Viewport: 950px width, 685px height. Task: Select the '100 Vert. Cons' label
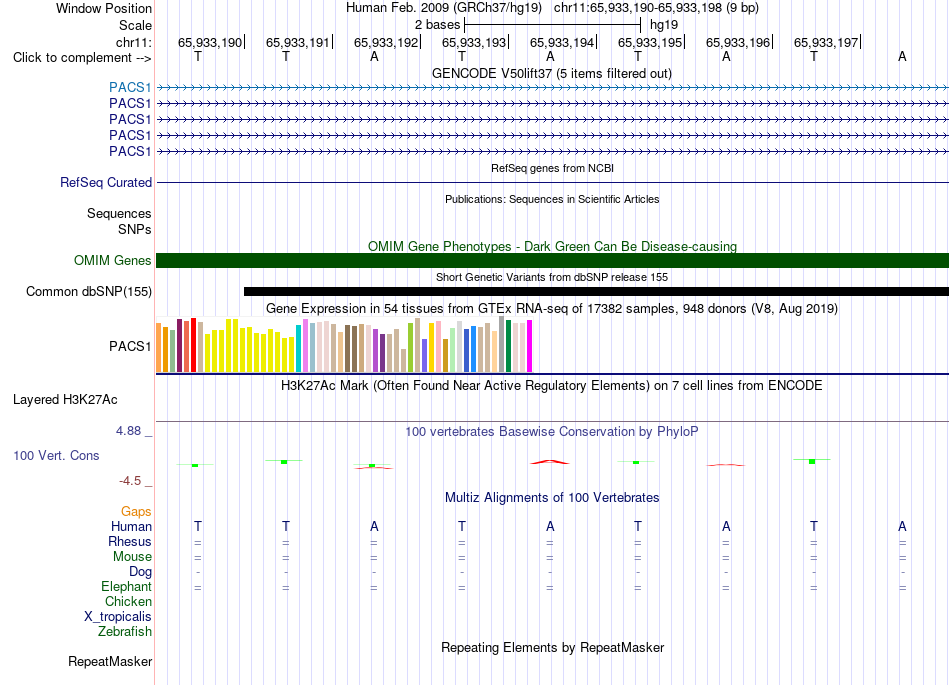pos(56,455)
